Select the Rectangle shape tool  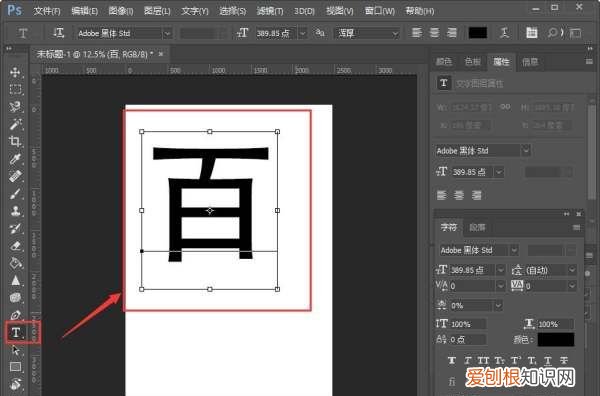click(x=15, y=367)
